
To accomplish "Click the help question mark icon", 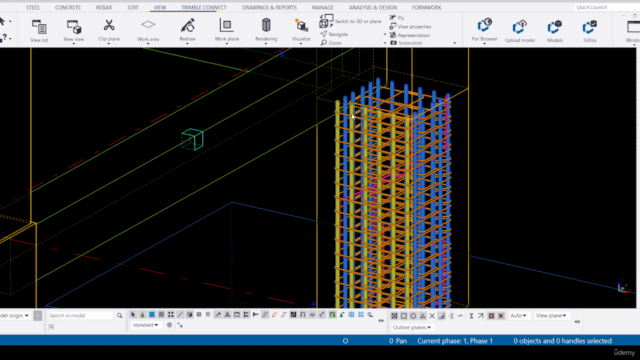I will [4, 38].
